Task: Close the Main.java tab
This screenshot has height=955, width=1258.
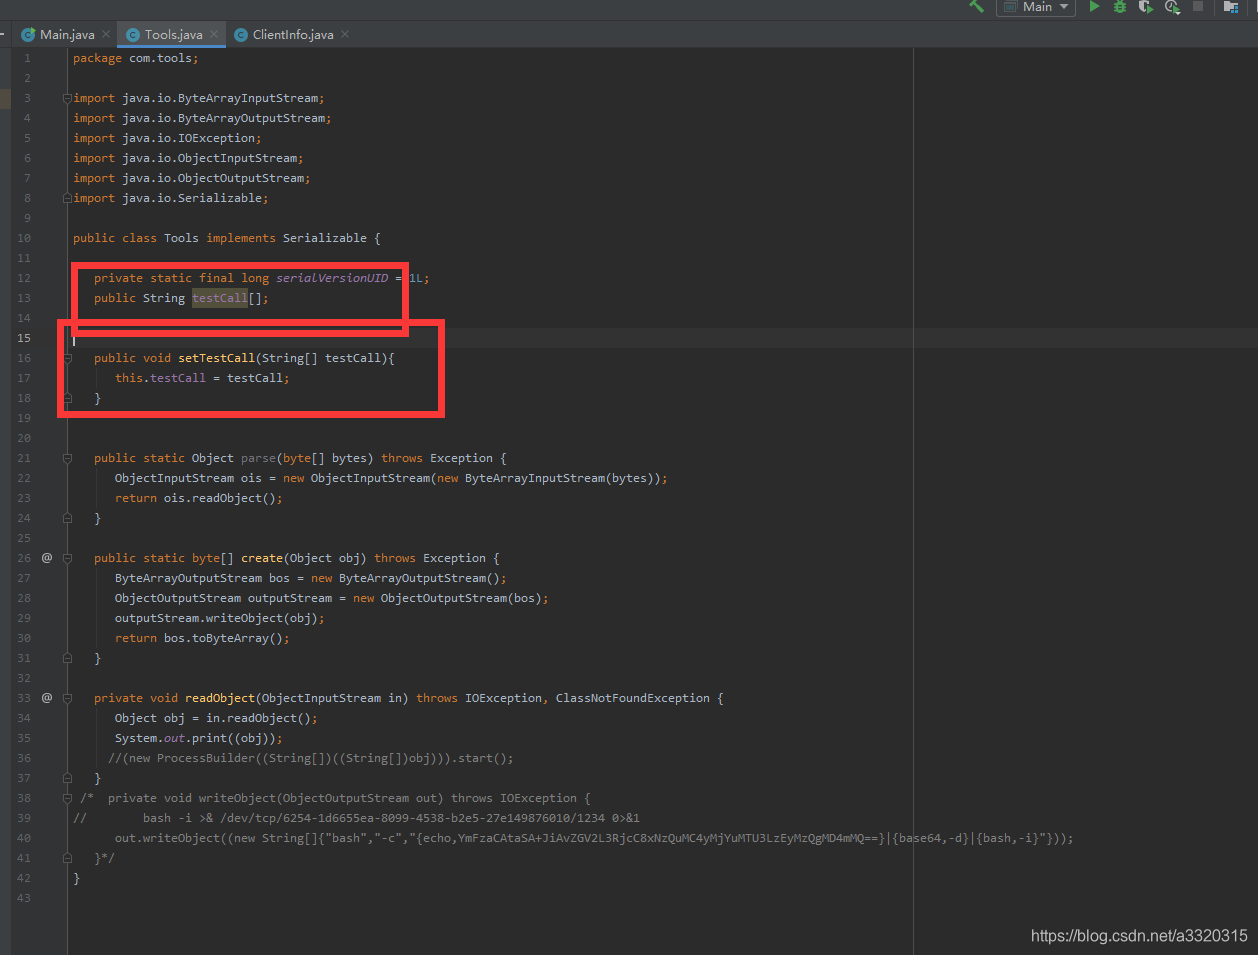Action: coord(106,34)
